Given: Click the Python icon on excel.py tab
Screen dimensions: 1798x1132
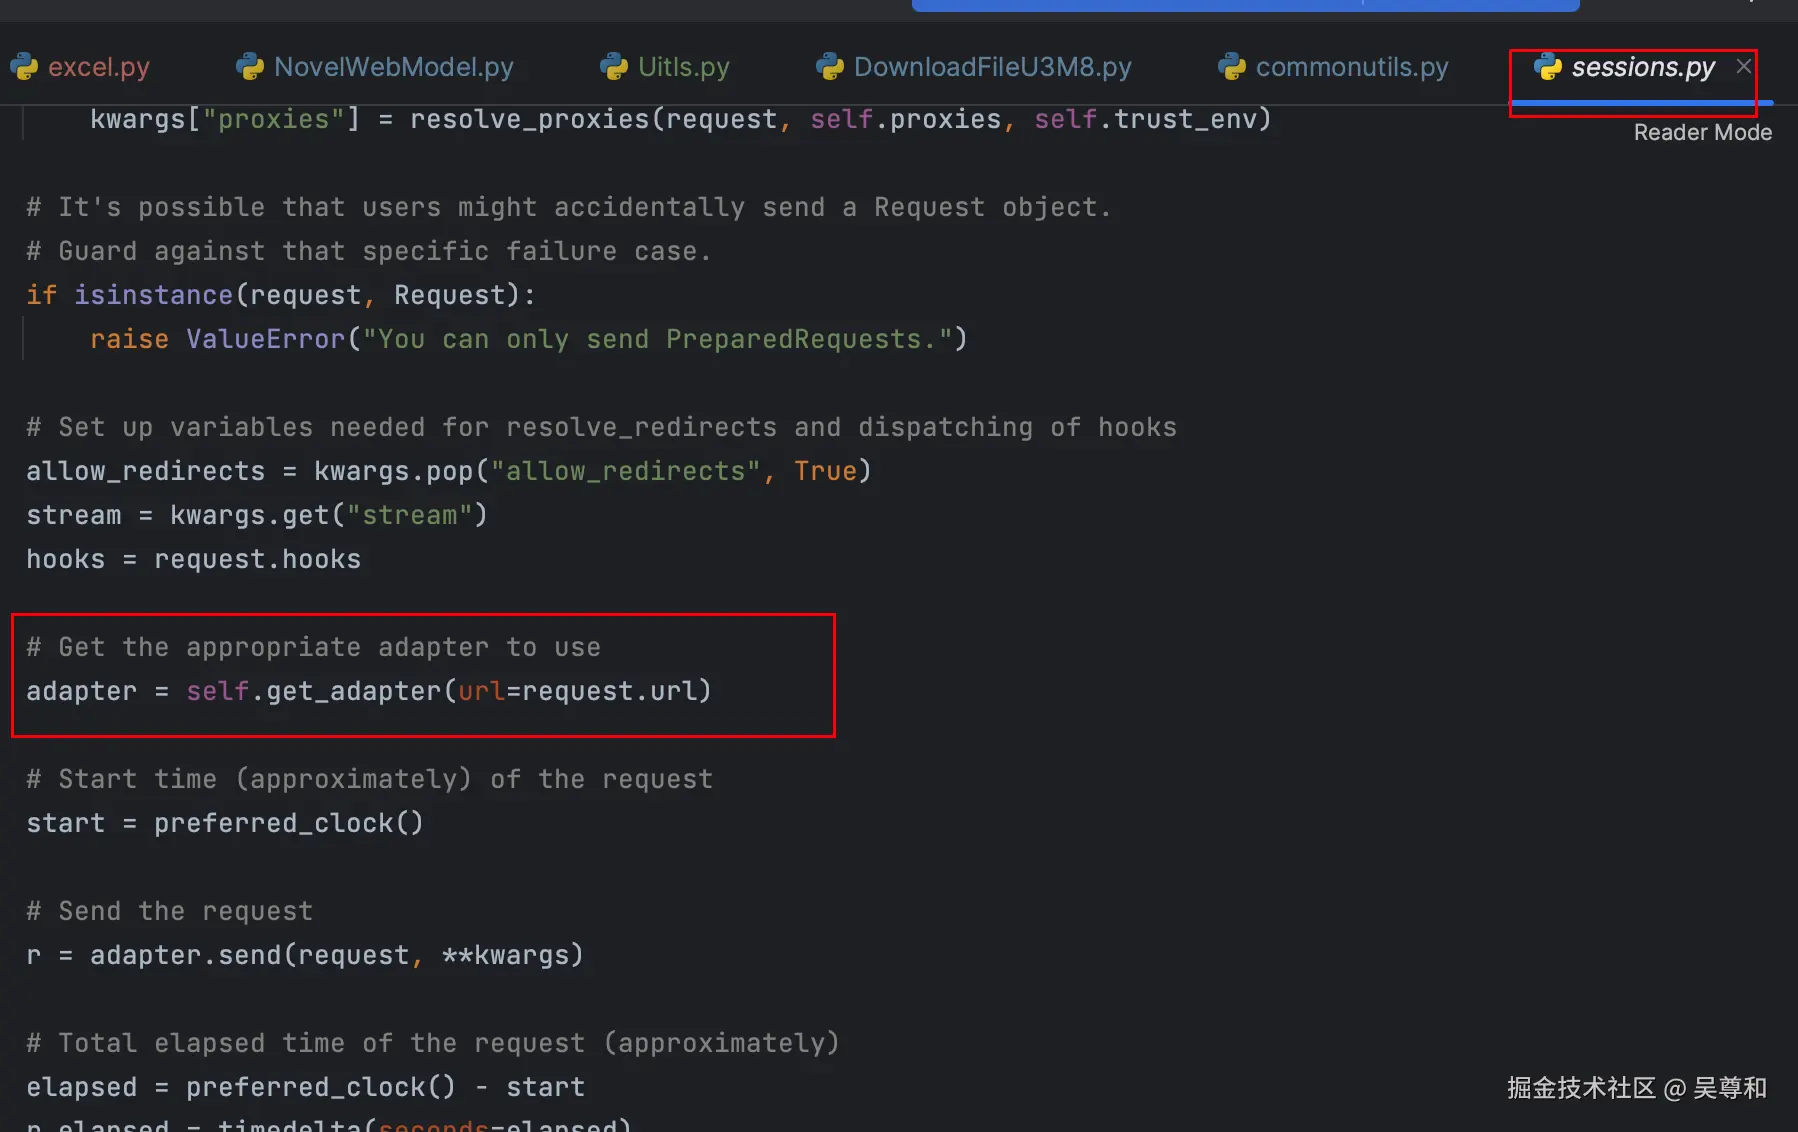Looking at the screenshot, I should pos(24,67).
